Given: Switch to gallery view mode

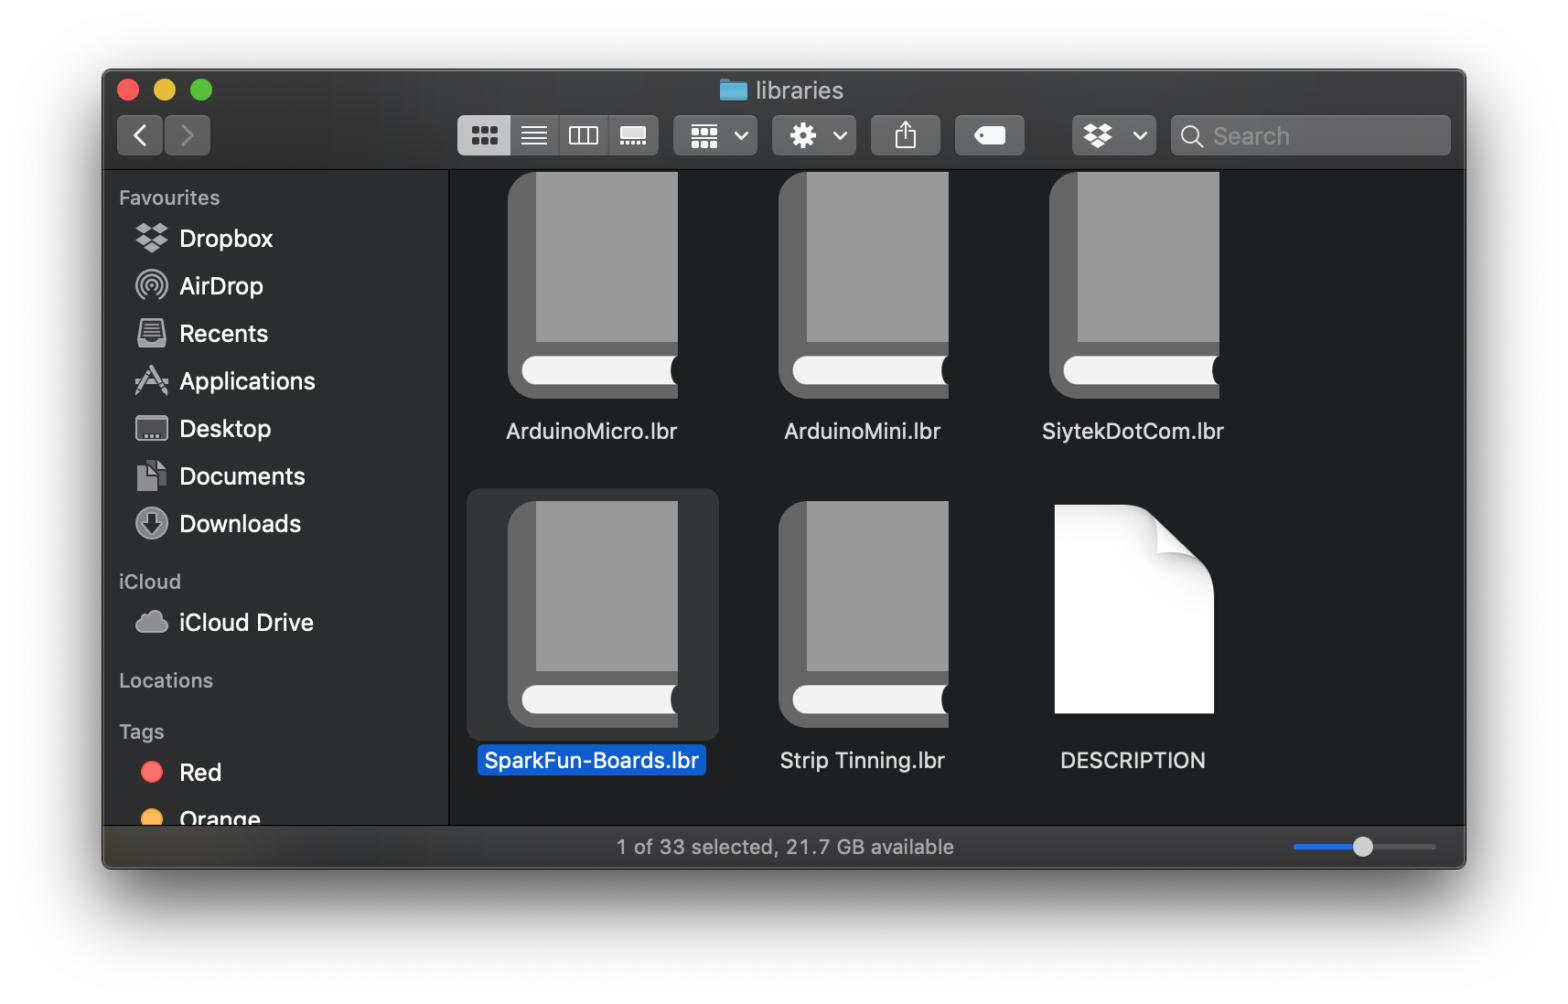Looking at the screenshot, I should (633, 136).
